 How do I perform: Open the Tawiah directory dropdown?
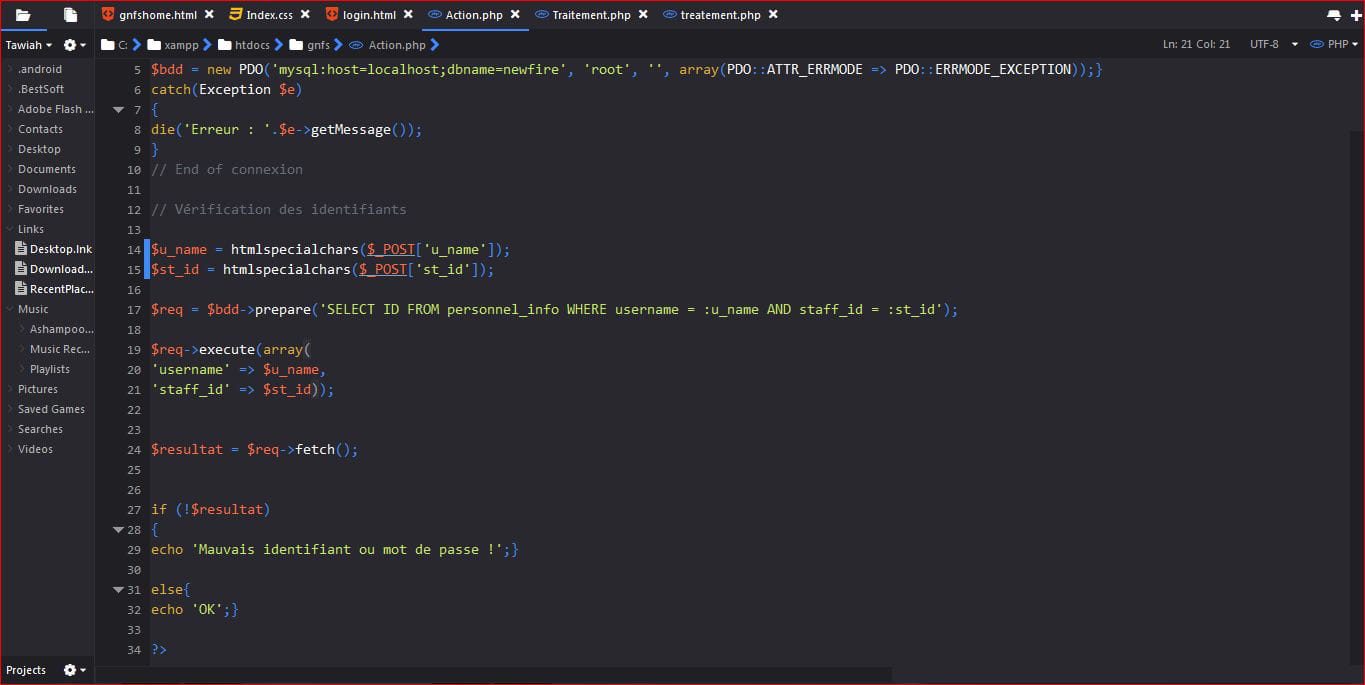pyautogui.click(x=29, y=45)
